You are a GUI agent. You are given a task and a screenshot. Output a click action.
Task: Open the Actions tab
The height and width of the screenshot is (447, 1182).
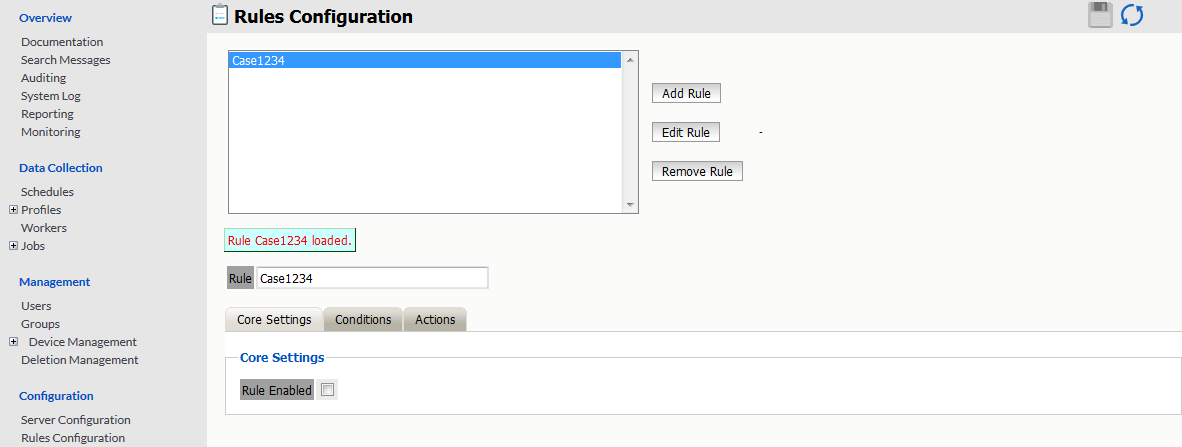pos(435,320)
